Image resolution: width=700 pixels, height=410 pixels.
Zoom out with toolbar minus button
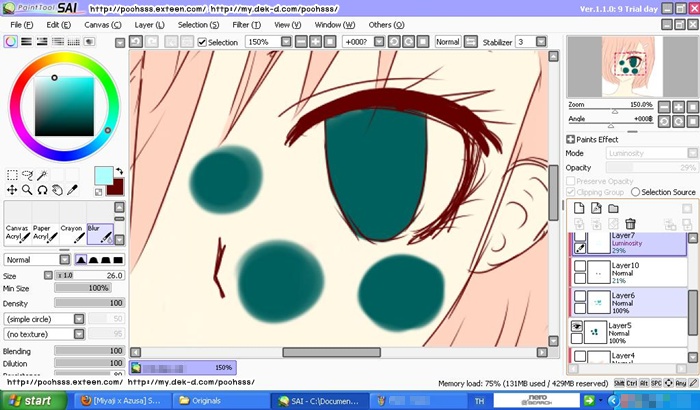click(x=301, y=42)
